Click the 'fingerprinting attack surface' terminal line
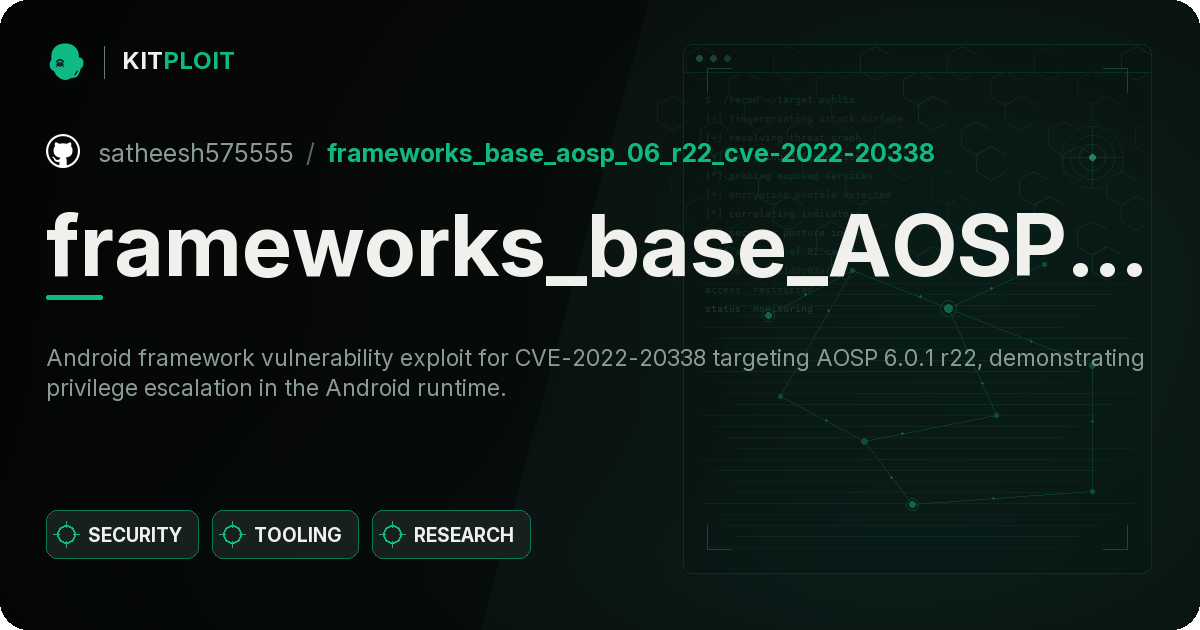 pyautogui.click(x=804, y=119)
